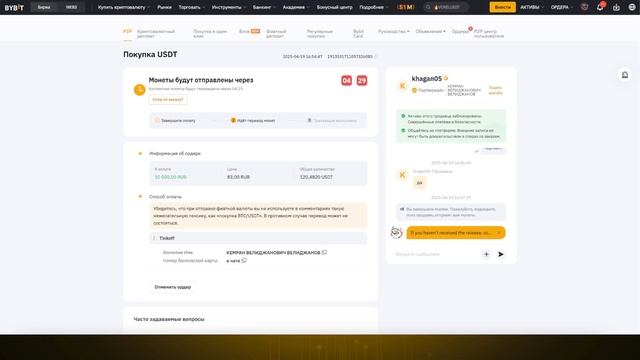Screen dimensions: 640x360
Task: Copy the bank card number value
Action: [244, 260]
